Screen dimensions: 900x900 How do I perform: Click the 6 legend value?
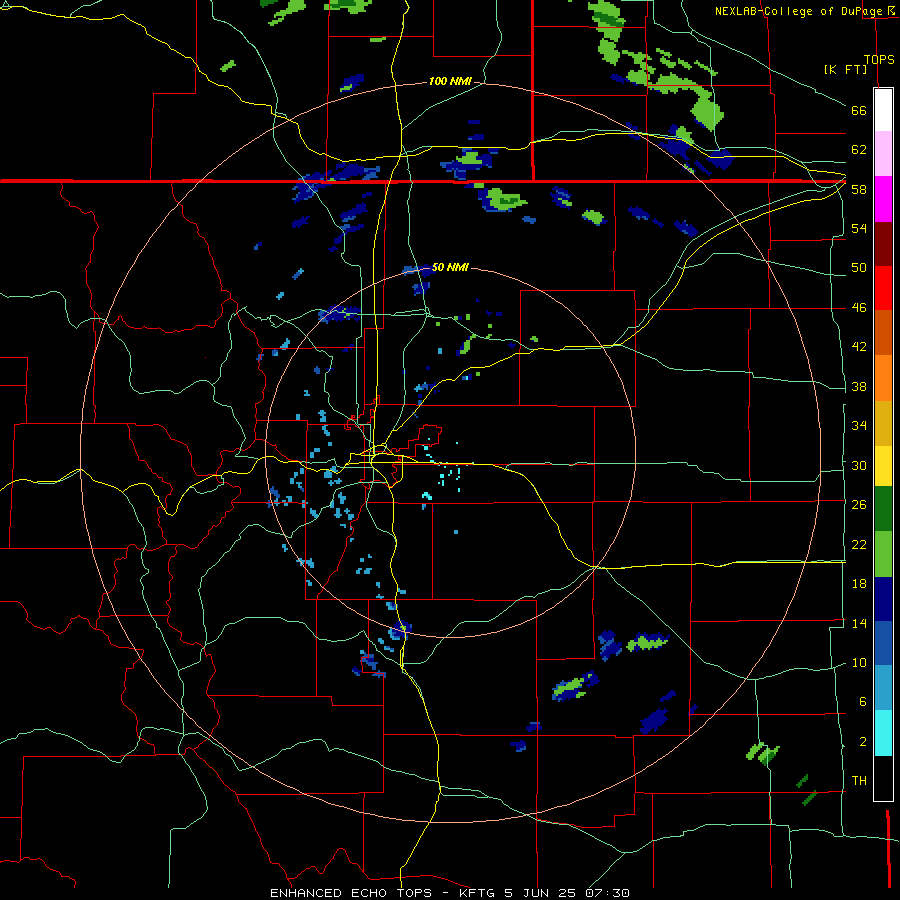coord(862,701)
